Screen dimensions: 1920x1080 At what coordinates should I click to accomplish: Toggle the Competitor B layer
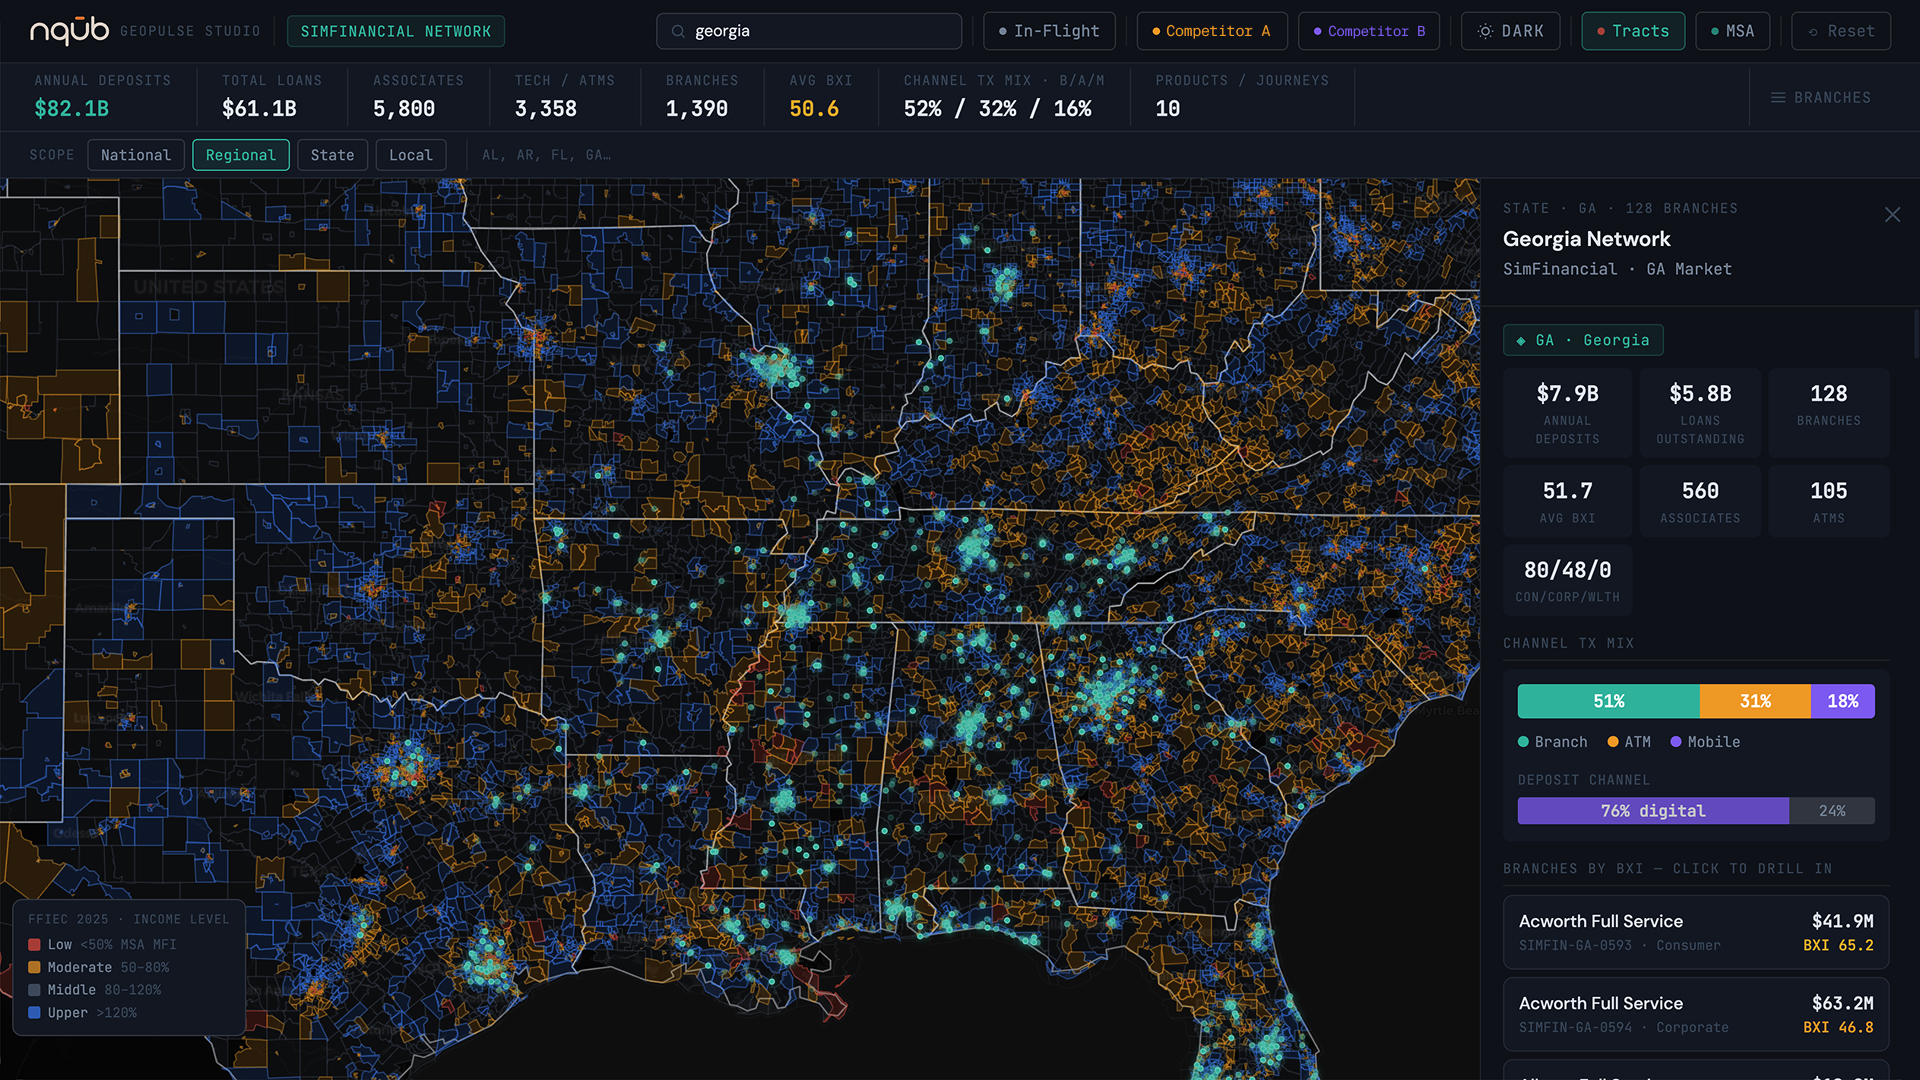click(1369, 31)
